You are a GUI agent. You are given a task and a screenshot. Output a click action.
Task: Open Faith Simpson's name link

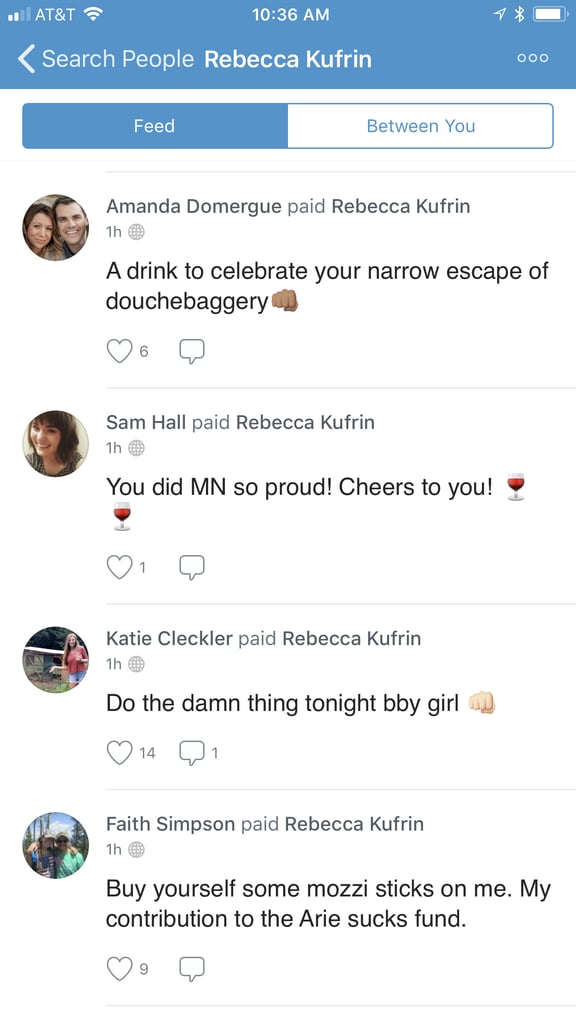[170, 824]
